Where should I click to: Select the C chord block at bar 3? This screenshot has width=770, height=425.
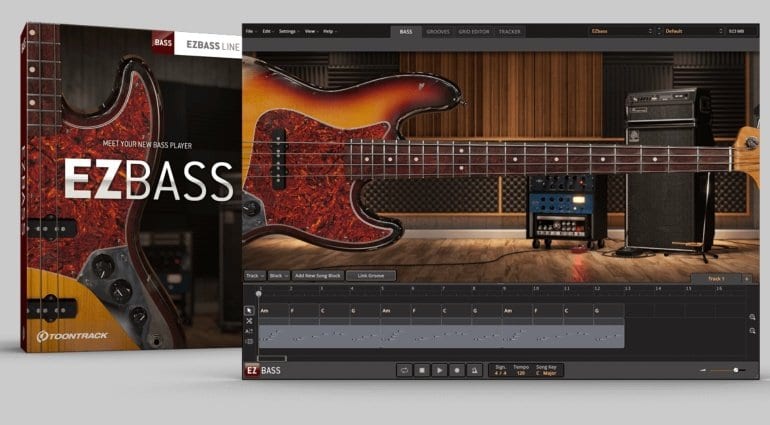[x=335, y=311]
